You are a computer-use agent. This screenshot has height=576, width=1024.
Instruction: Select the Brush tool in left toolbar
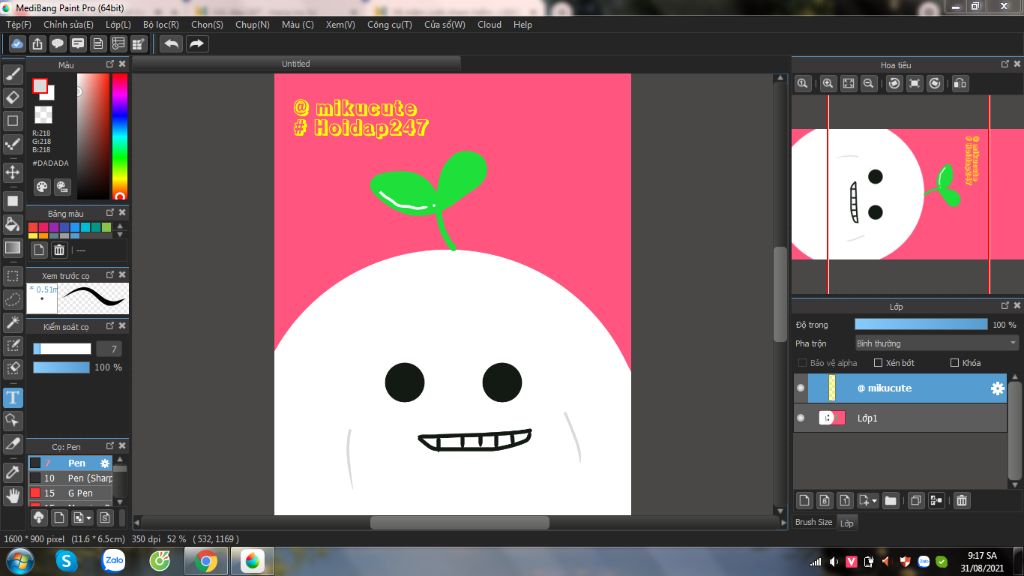tap(12, 74)
